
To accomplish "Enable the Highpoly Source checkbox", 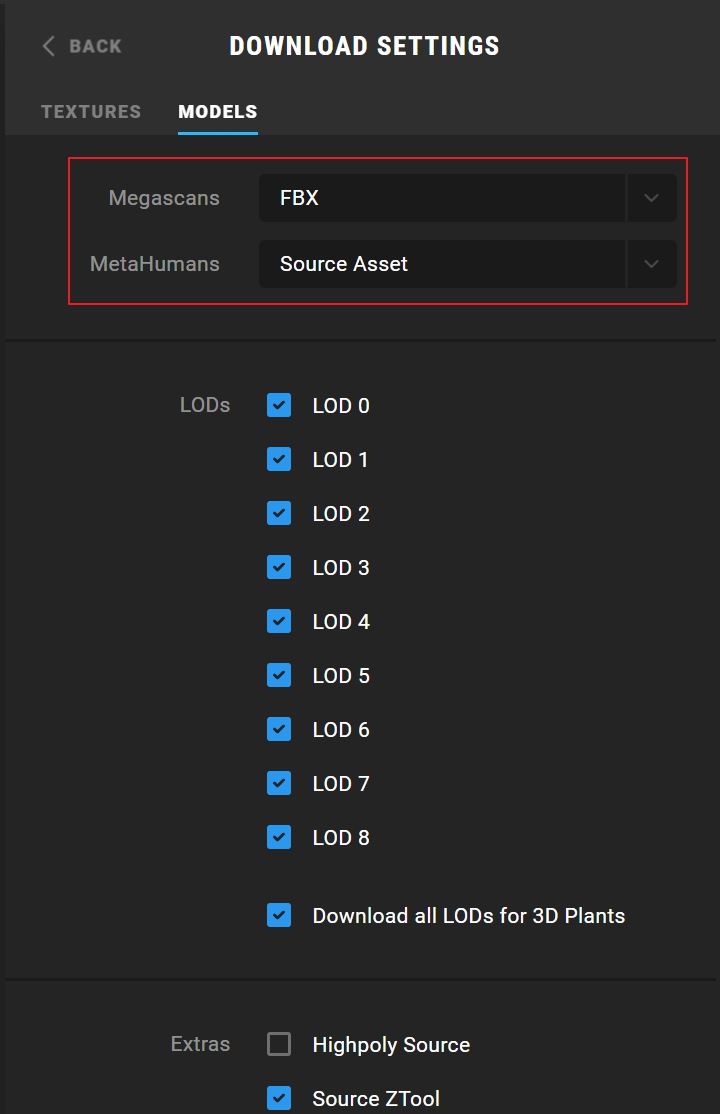I will coord(279,1044).
